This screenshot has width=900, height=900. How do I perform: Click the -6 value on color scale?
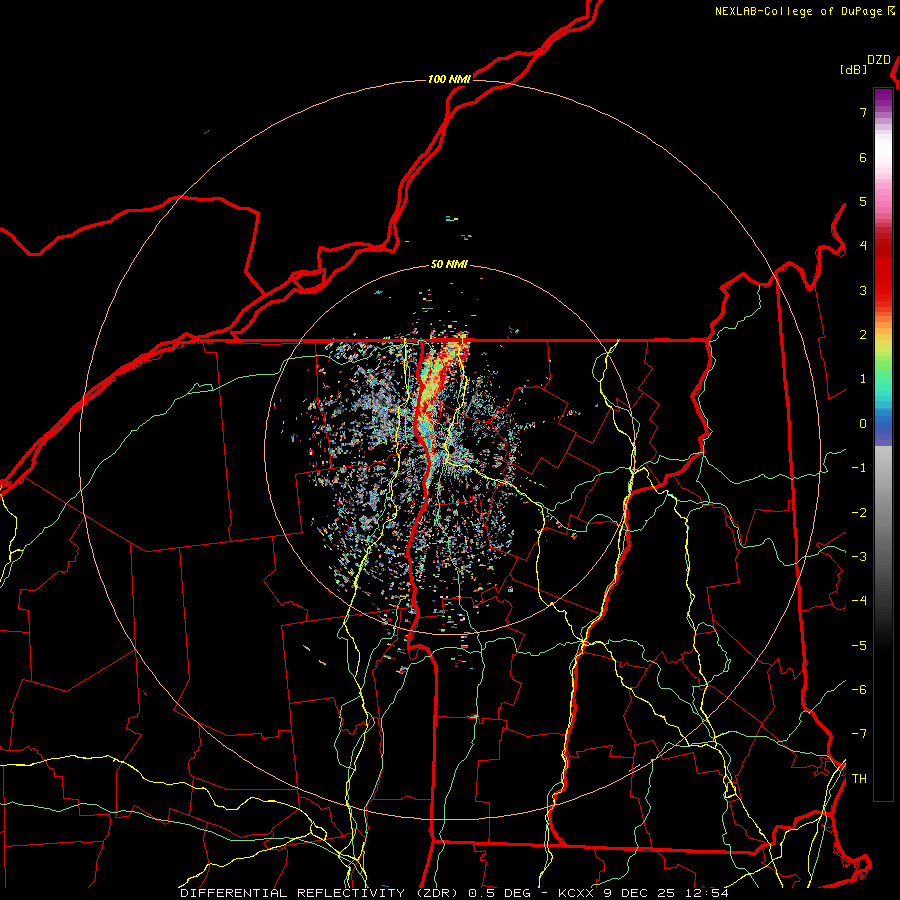859,690
